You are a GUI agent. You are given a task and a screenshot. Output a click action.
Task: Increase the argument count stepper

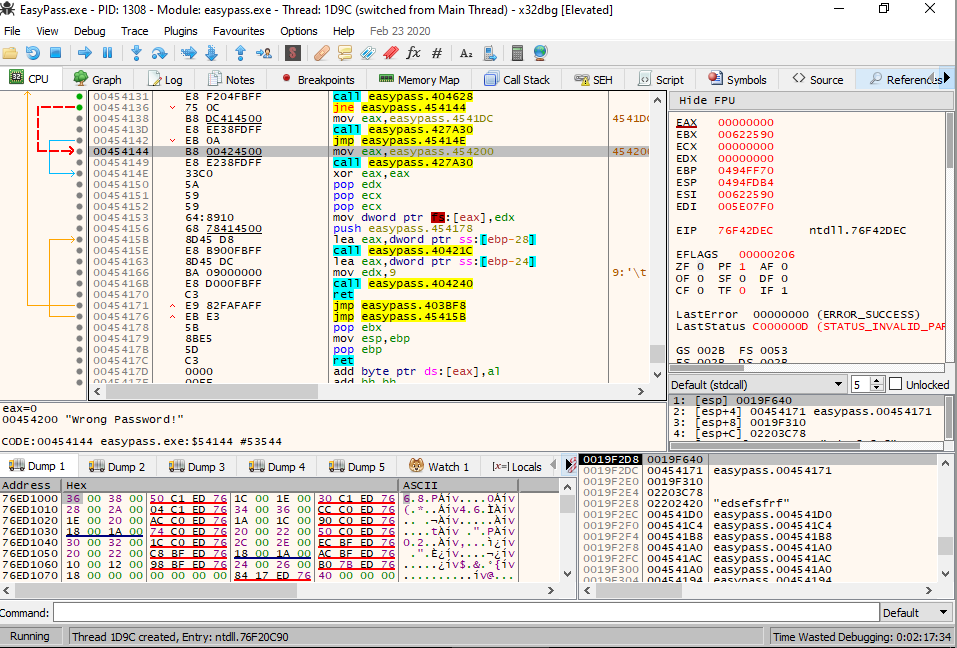[x=877, y=381]
